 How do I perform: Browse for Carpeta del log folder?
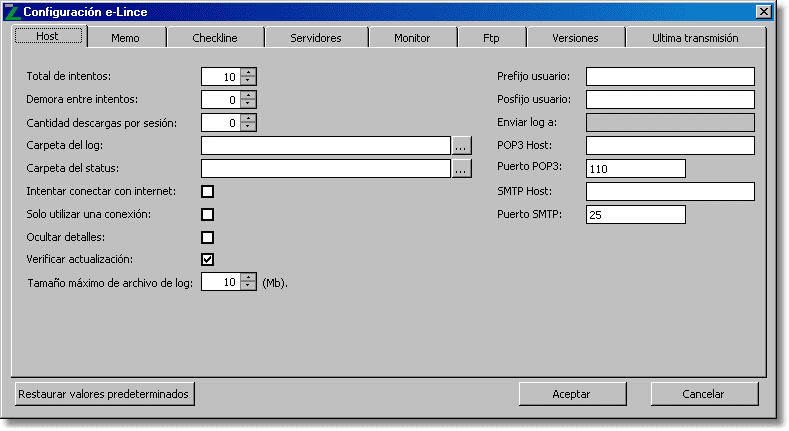pos(461,145)
